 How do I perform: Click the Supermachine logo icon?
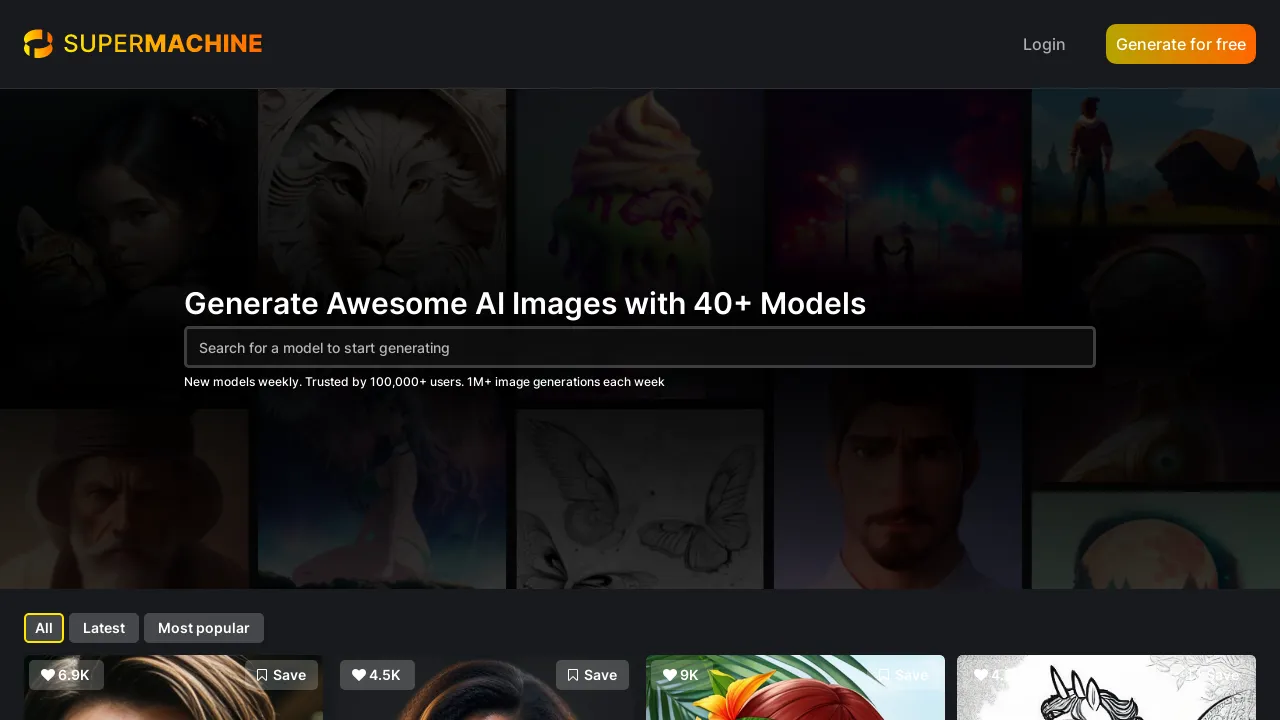pos(38,44)
